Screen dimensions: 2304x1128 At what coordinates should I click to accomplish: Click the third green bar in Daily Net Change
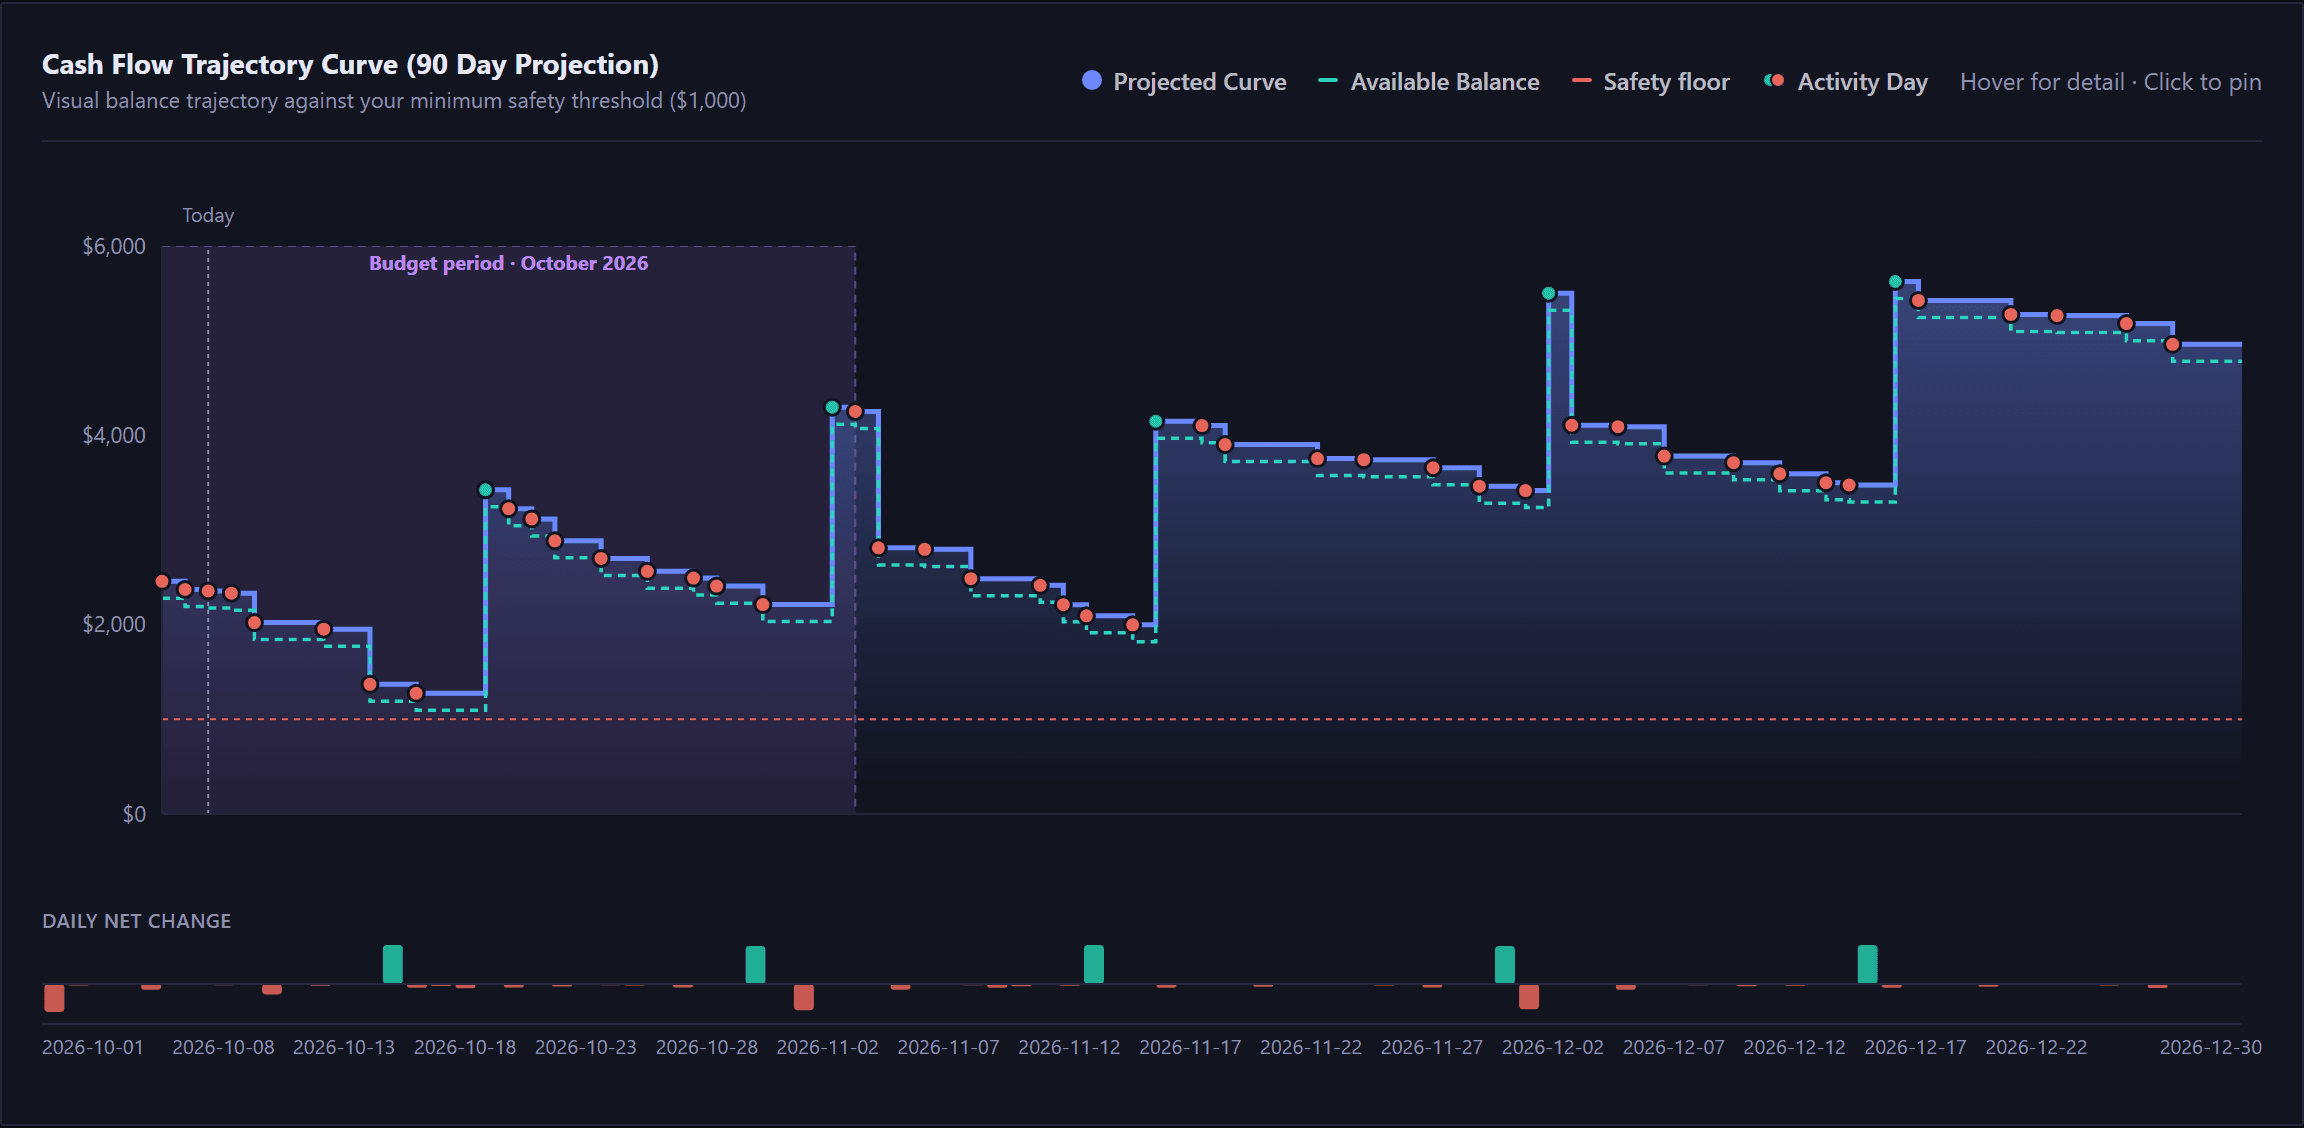tap(1094, 964)
